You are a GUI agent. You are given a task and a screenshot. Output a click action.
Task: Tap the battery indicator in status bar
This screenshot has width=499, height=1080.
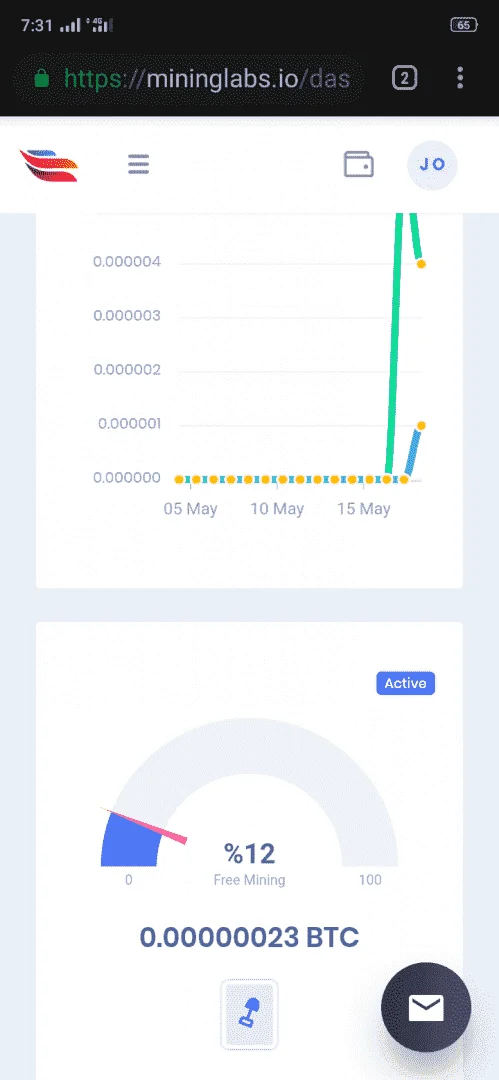pos(463,25)
